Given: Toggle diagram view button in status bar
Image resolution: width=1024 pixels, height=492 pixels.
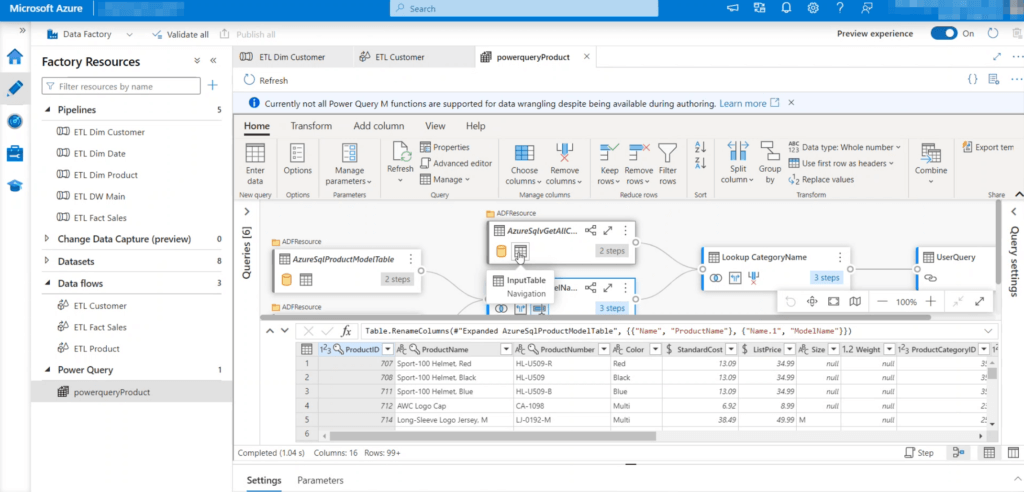Looking at the screenshot, I should [x=959, y=452].
